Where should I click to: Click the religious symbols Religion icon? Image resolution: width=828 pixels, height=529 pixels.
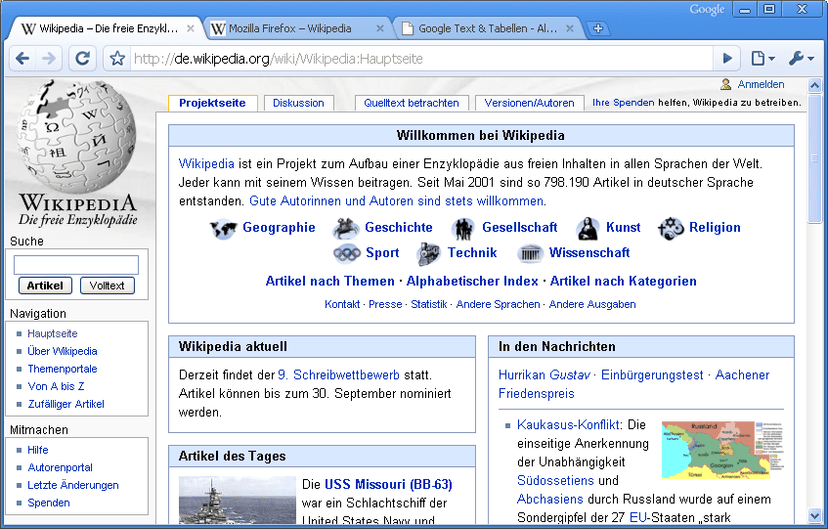(671, 229)
